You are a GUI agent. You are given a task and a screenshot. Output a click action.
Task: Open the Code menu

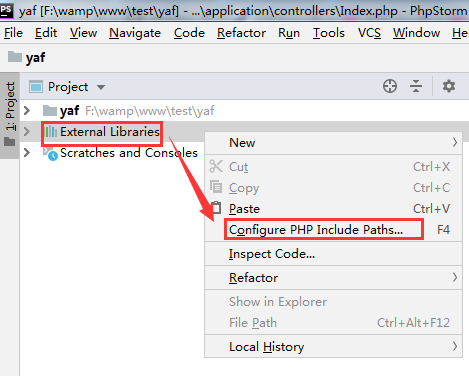coord(189,33)
